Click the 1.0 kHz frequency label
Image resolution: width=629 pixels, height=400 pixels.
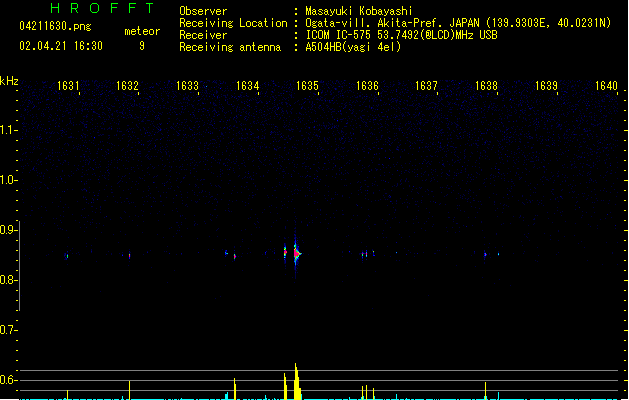click(x=8, y=180)
